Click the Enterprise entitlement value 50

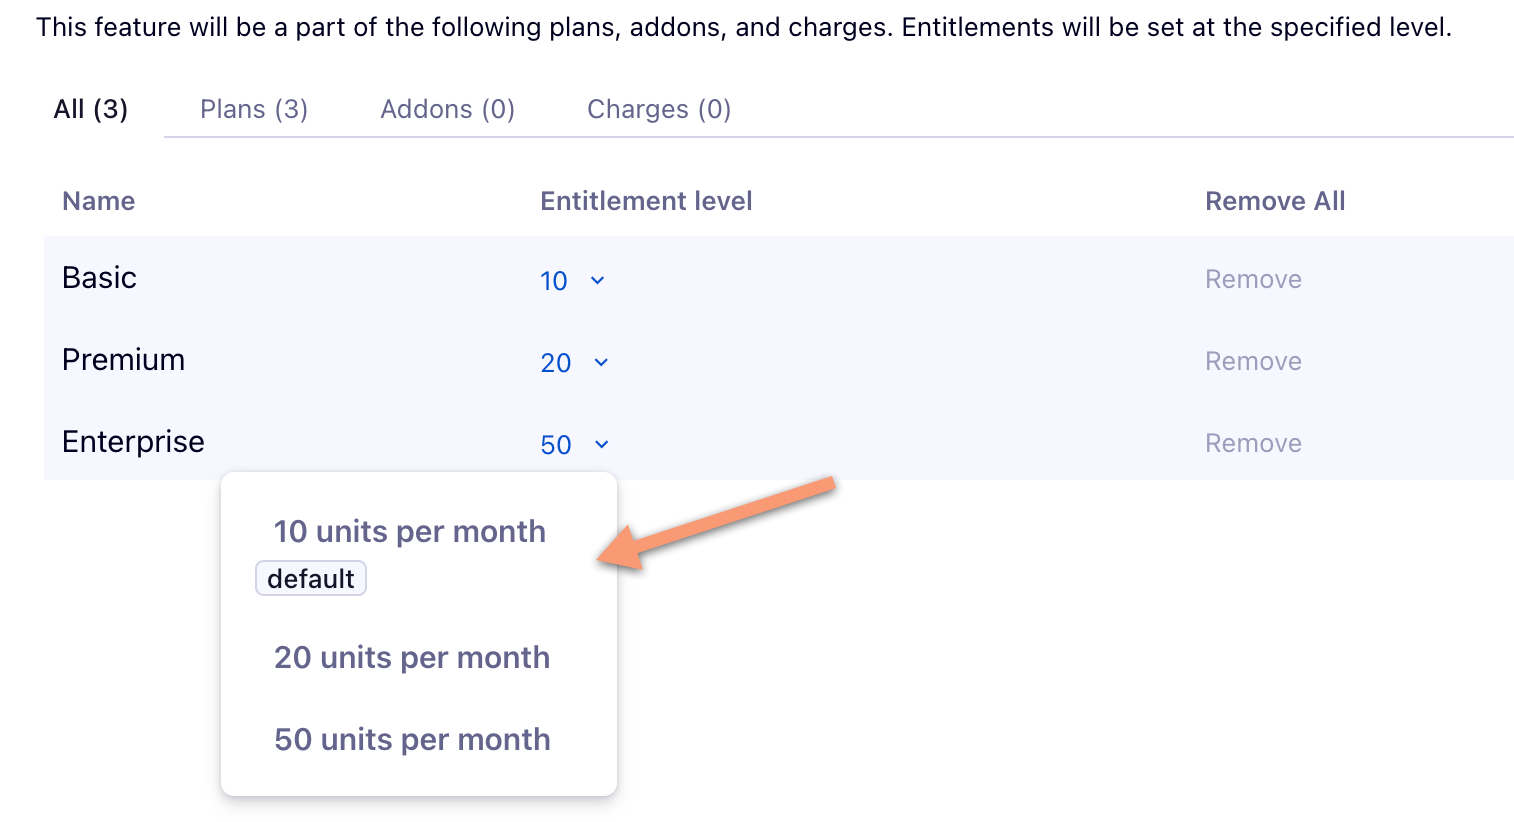[x=556, y=445]
